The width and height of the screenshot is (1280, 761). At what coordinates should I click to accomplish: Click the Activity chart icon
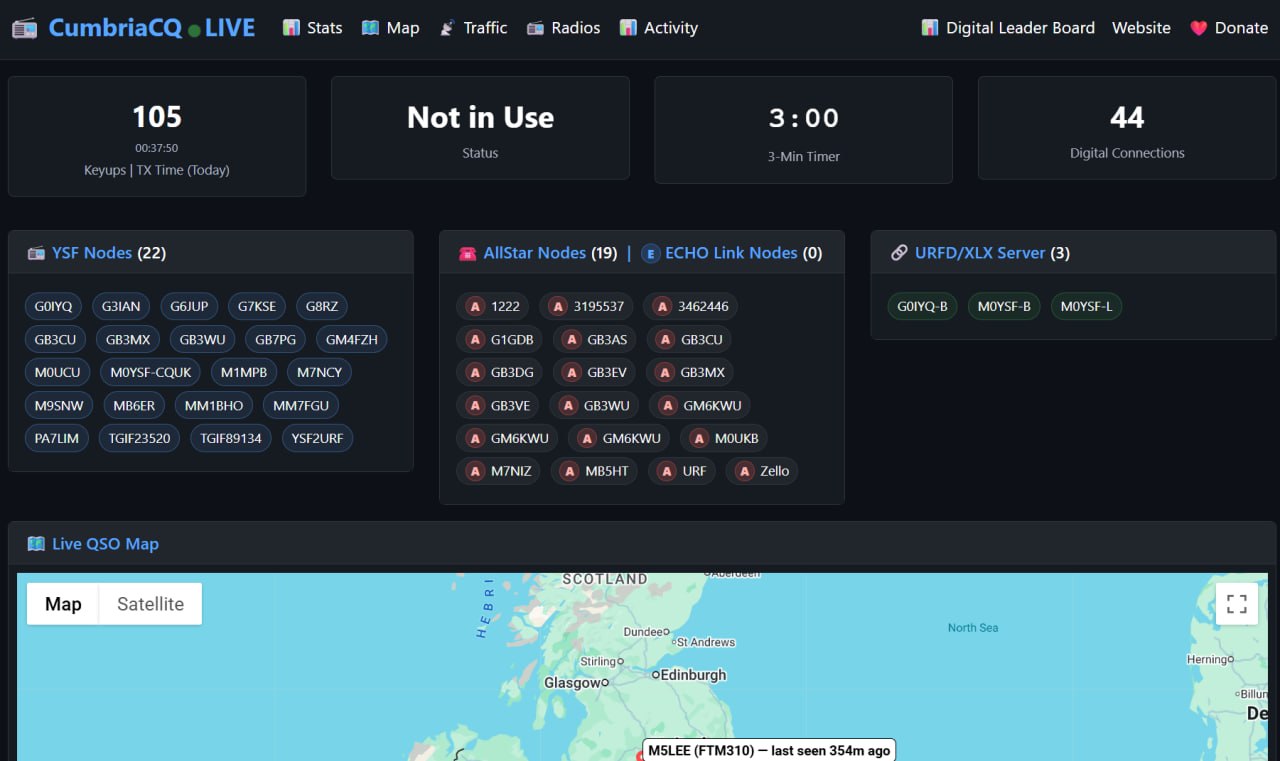click(628, 28)
